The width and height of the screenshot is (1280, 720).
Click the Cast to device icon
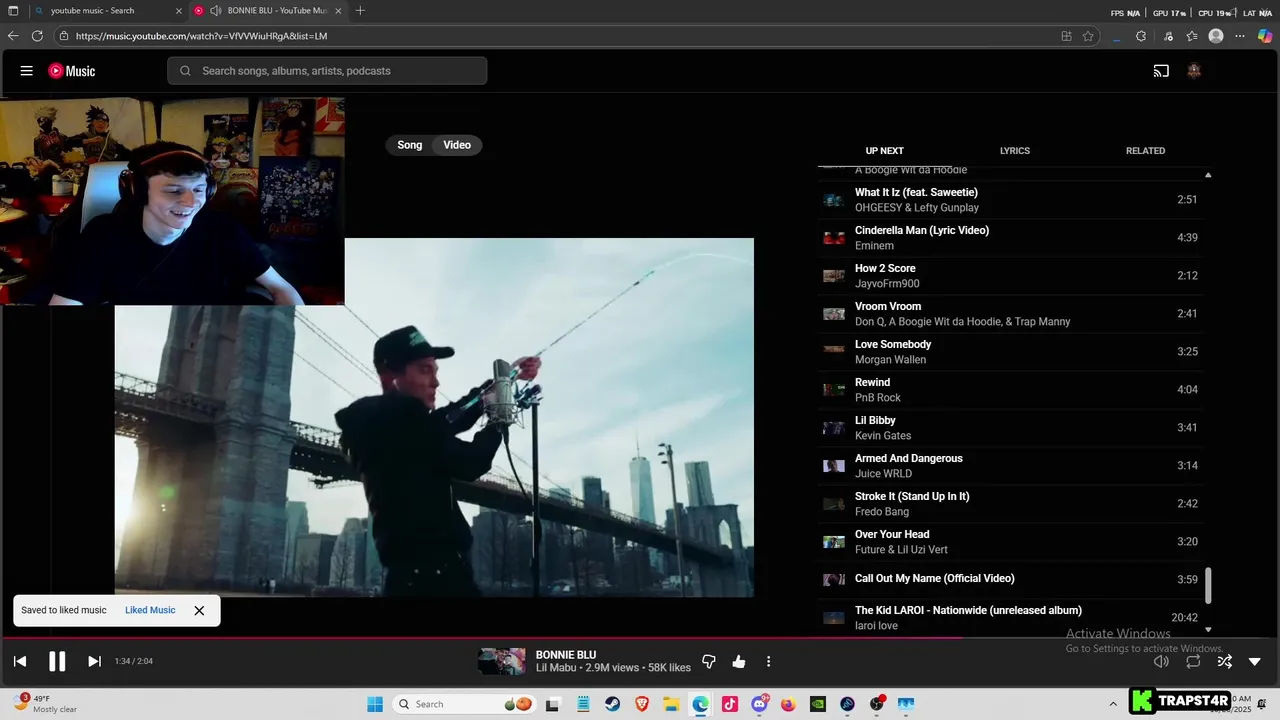click(x=1161, y=71)
